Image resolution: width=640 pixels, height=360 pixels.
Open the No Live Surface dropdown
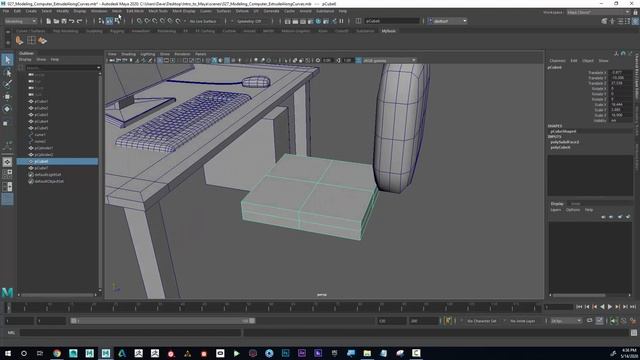203,21
